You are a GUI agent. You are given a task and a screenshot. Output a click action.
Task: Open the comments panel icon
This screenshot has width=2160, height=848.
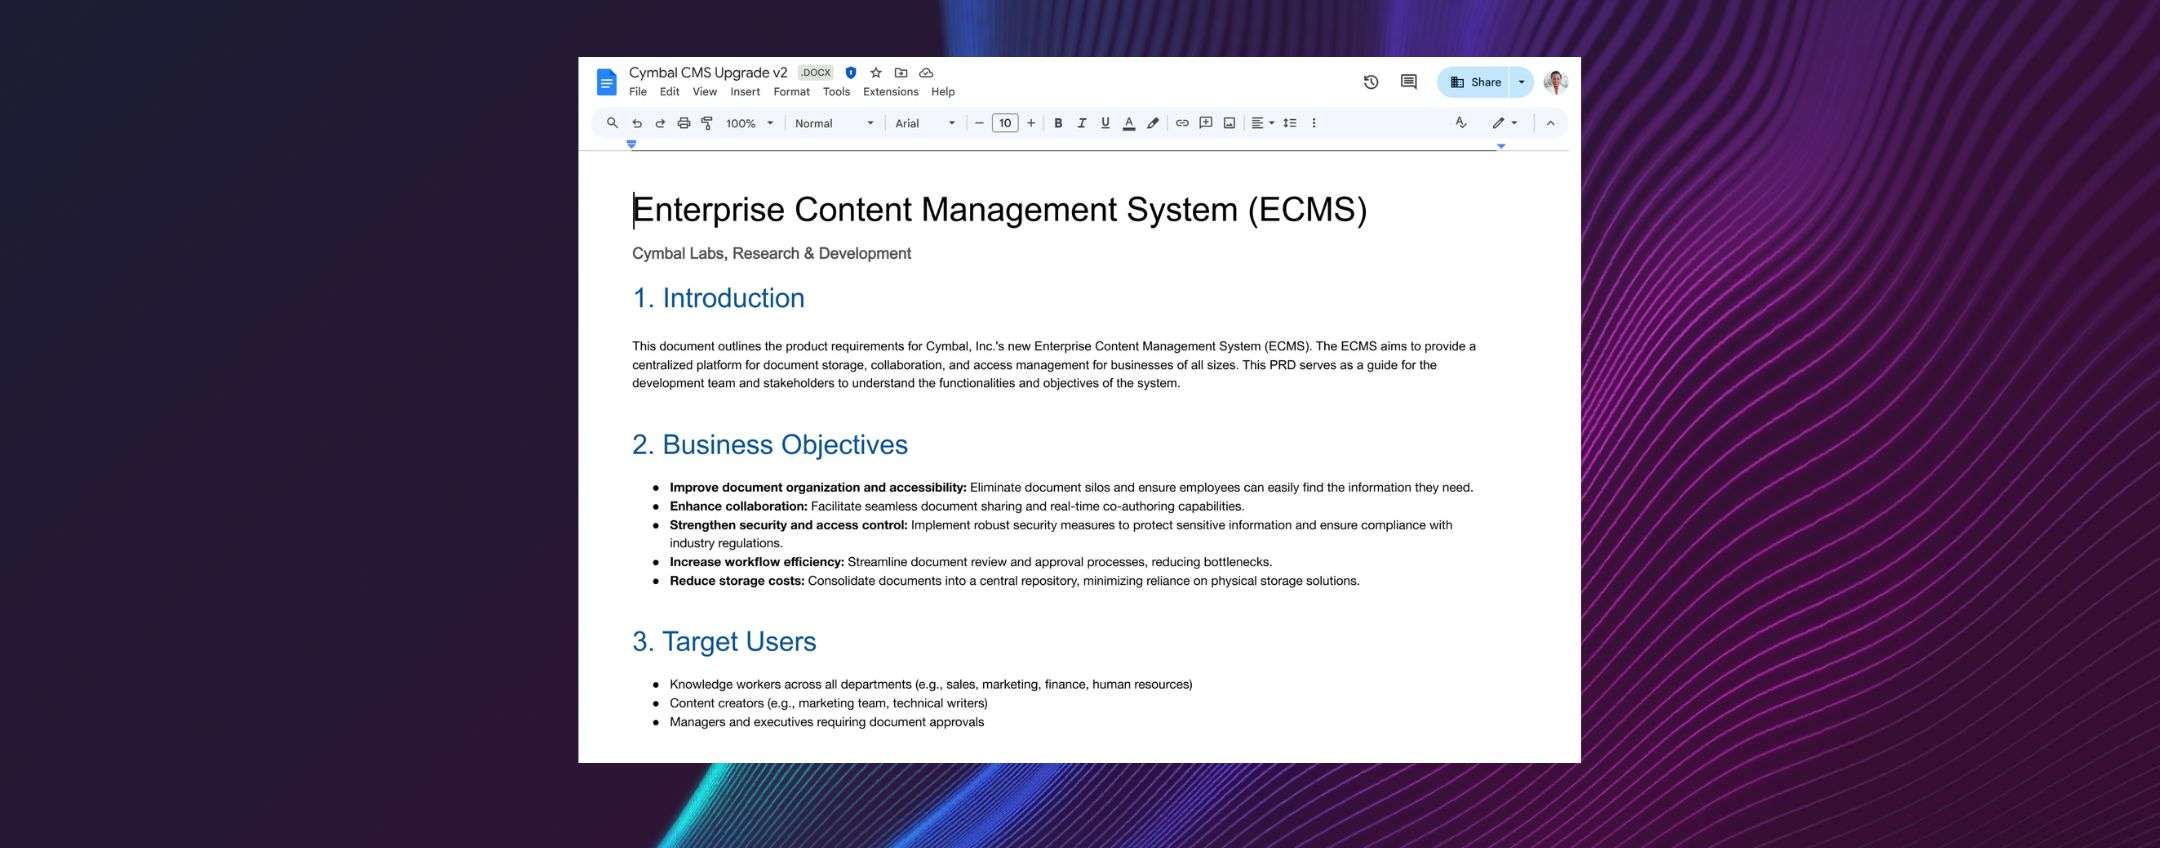point(1409,82)
